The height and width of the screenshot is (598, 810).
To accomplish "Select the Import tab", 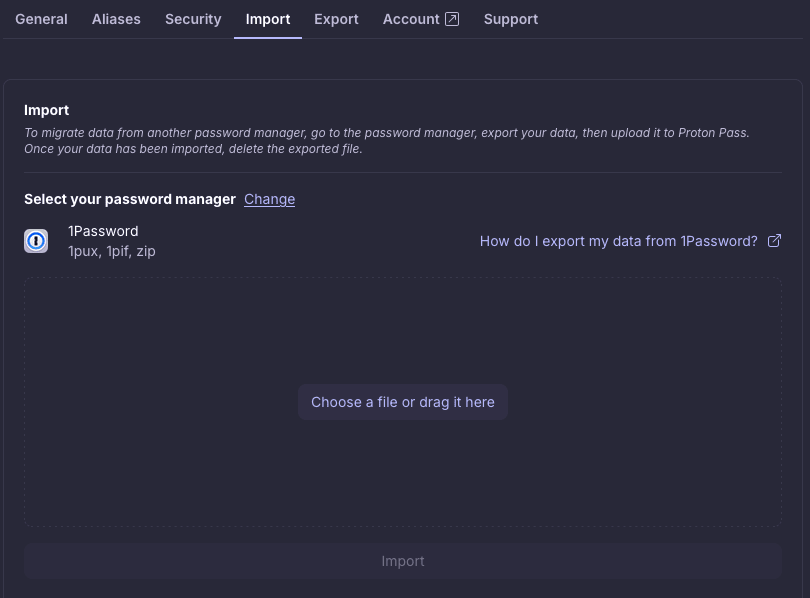I will (x=268, y=19).
